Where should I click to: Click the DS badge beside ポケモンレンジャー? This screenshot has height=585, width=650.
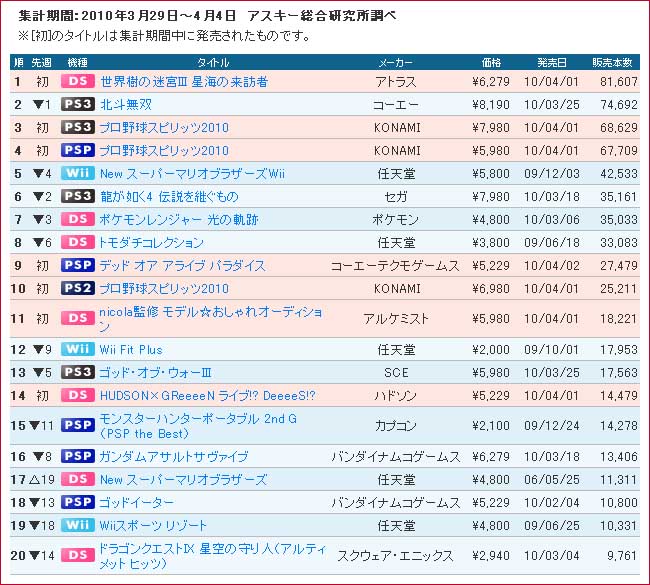pos(78,219)
